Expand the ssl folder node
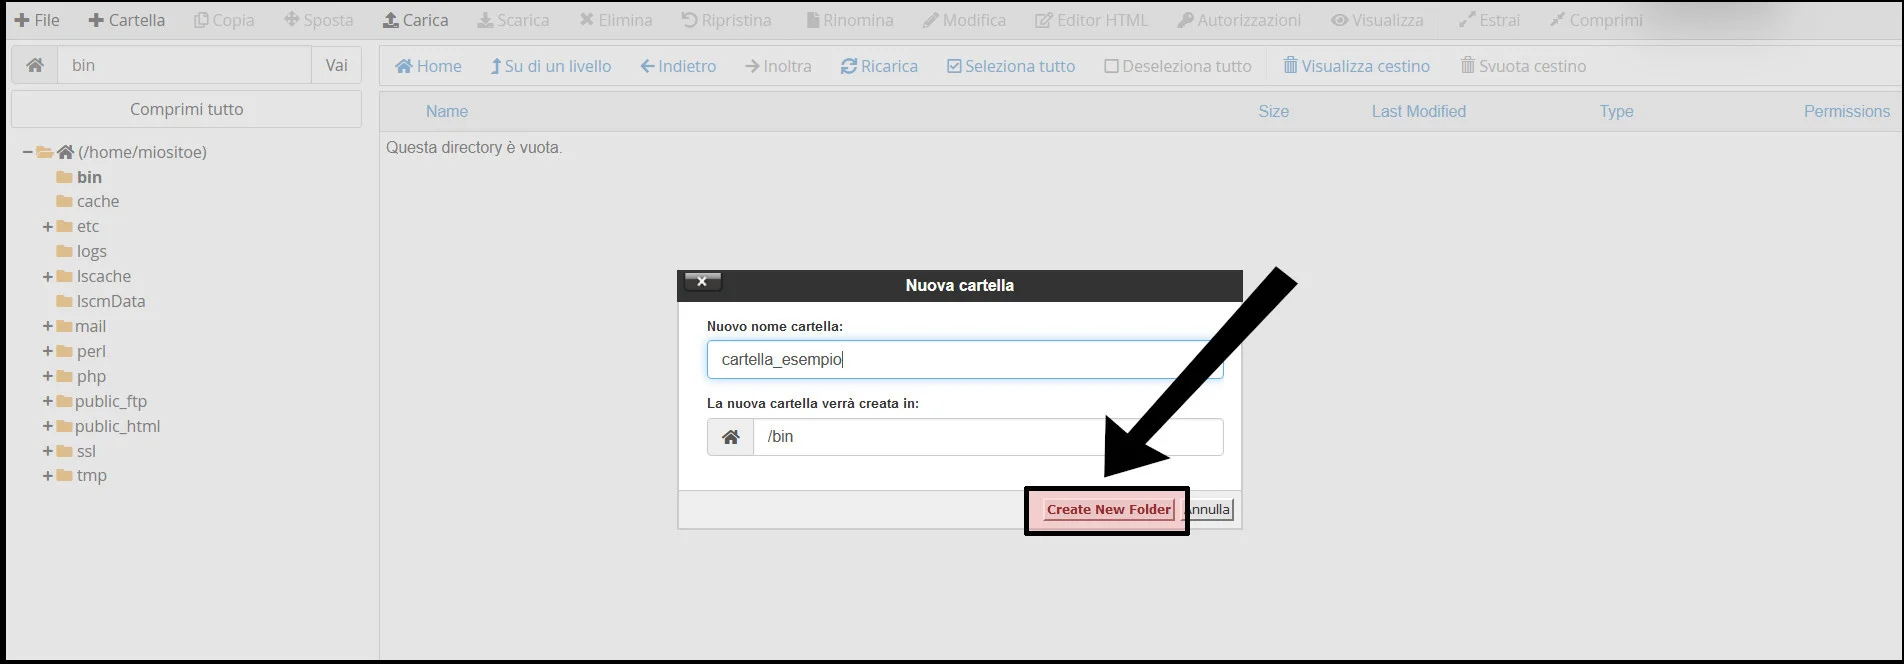Viewport: 1904px width, 664px height. click(x=48, y=452)
